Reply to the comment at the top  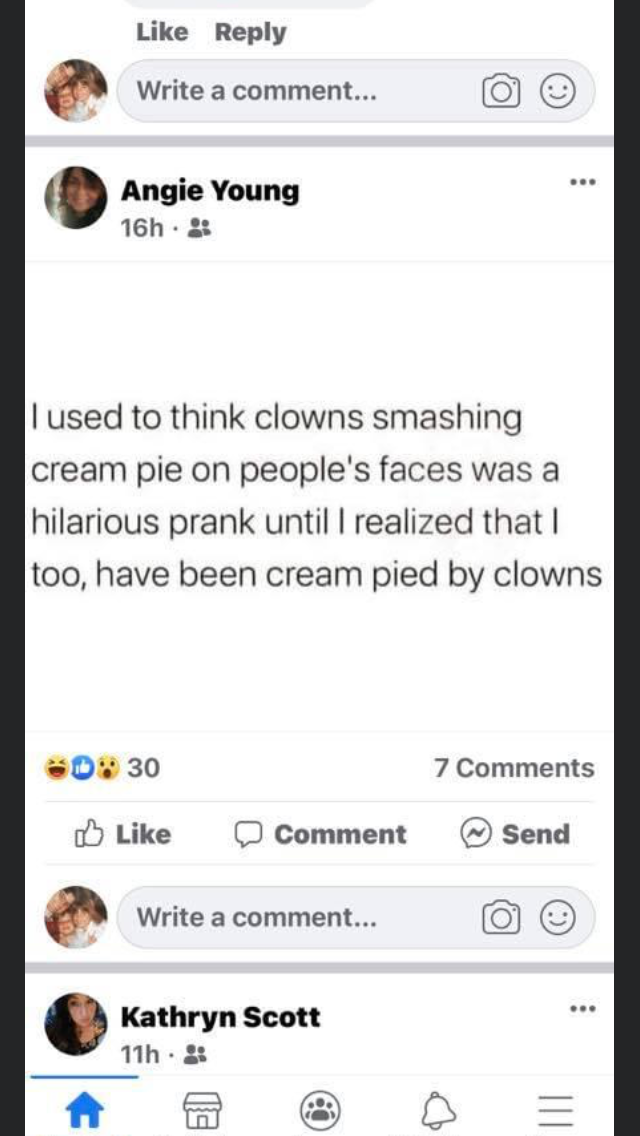(x=251, y=32)
